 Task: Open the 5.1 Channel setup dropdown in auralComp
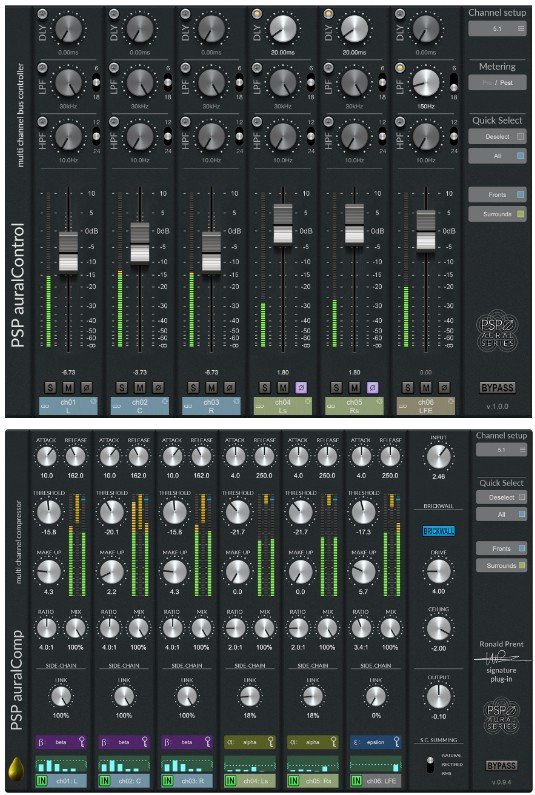[x=501, y=450]
